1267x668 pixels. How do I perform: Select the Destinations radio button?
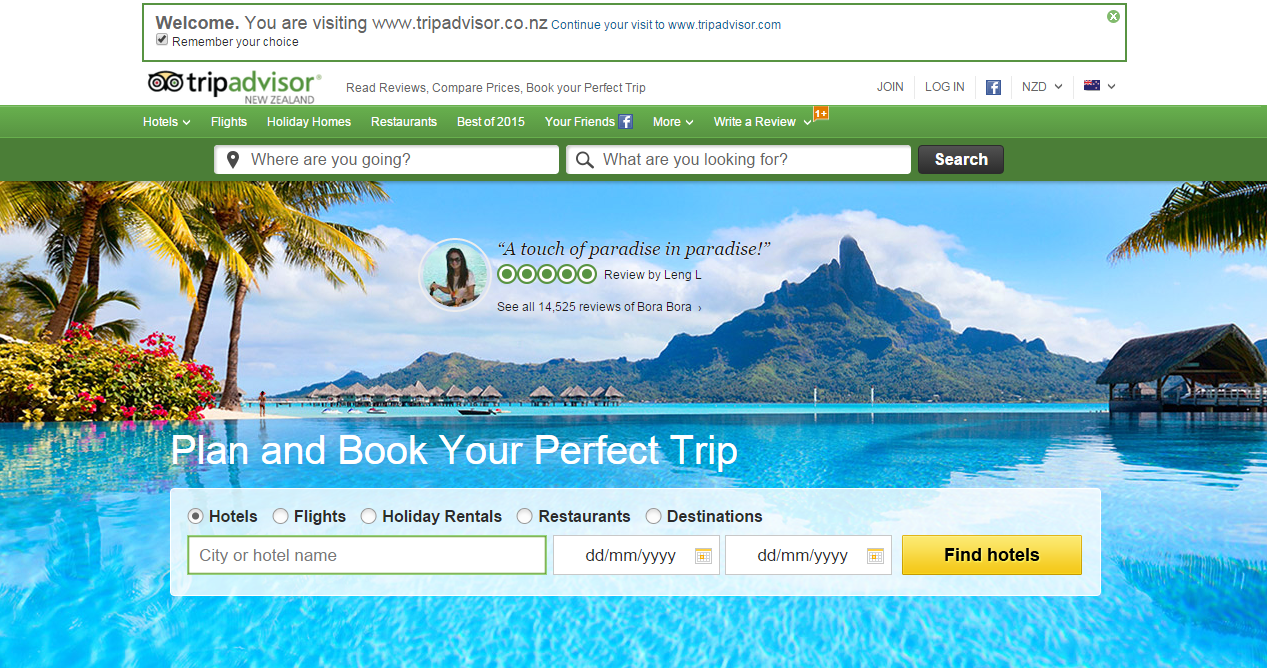(x=653, y=516)
